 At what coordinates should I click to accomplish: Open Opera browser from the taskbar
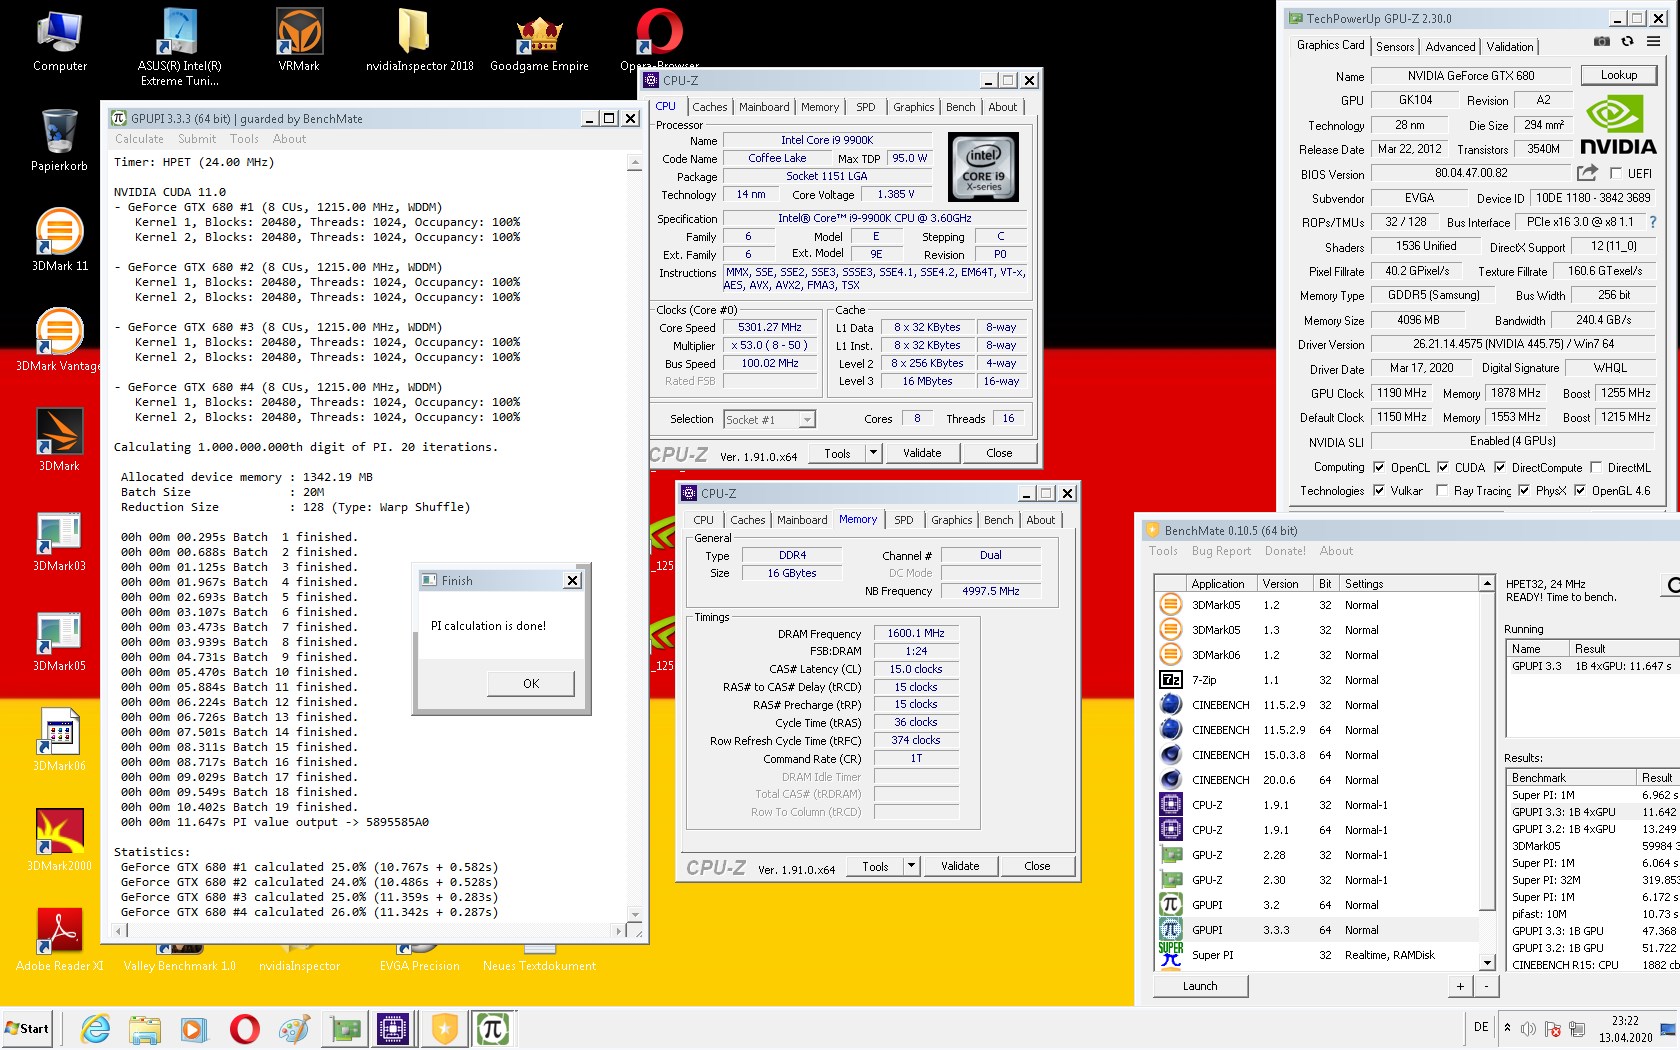pyautogui.click(x=245, y=1029)
